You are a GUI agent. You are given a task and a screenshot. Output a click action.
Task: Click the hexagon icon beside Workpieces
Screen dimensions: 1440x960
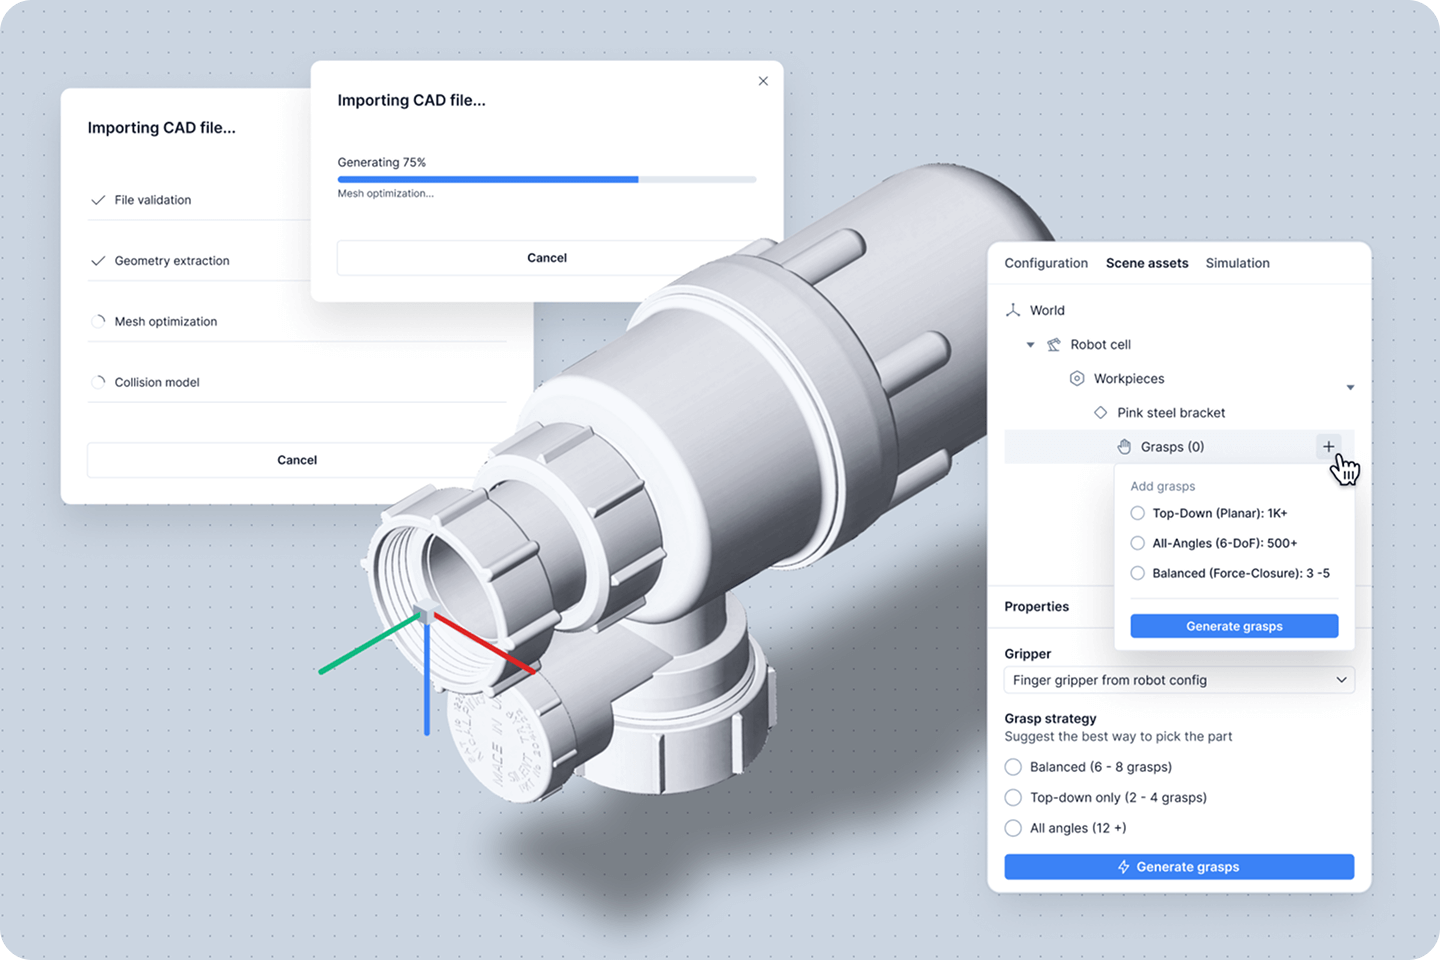pos(1077,379)
